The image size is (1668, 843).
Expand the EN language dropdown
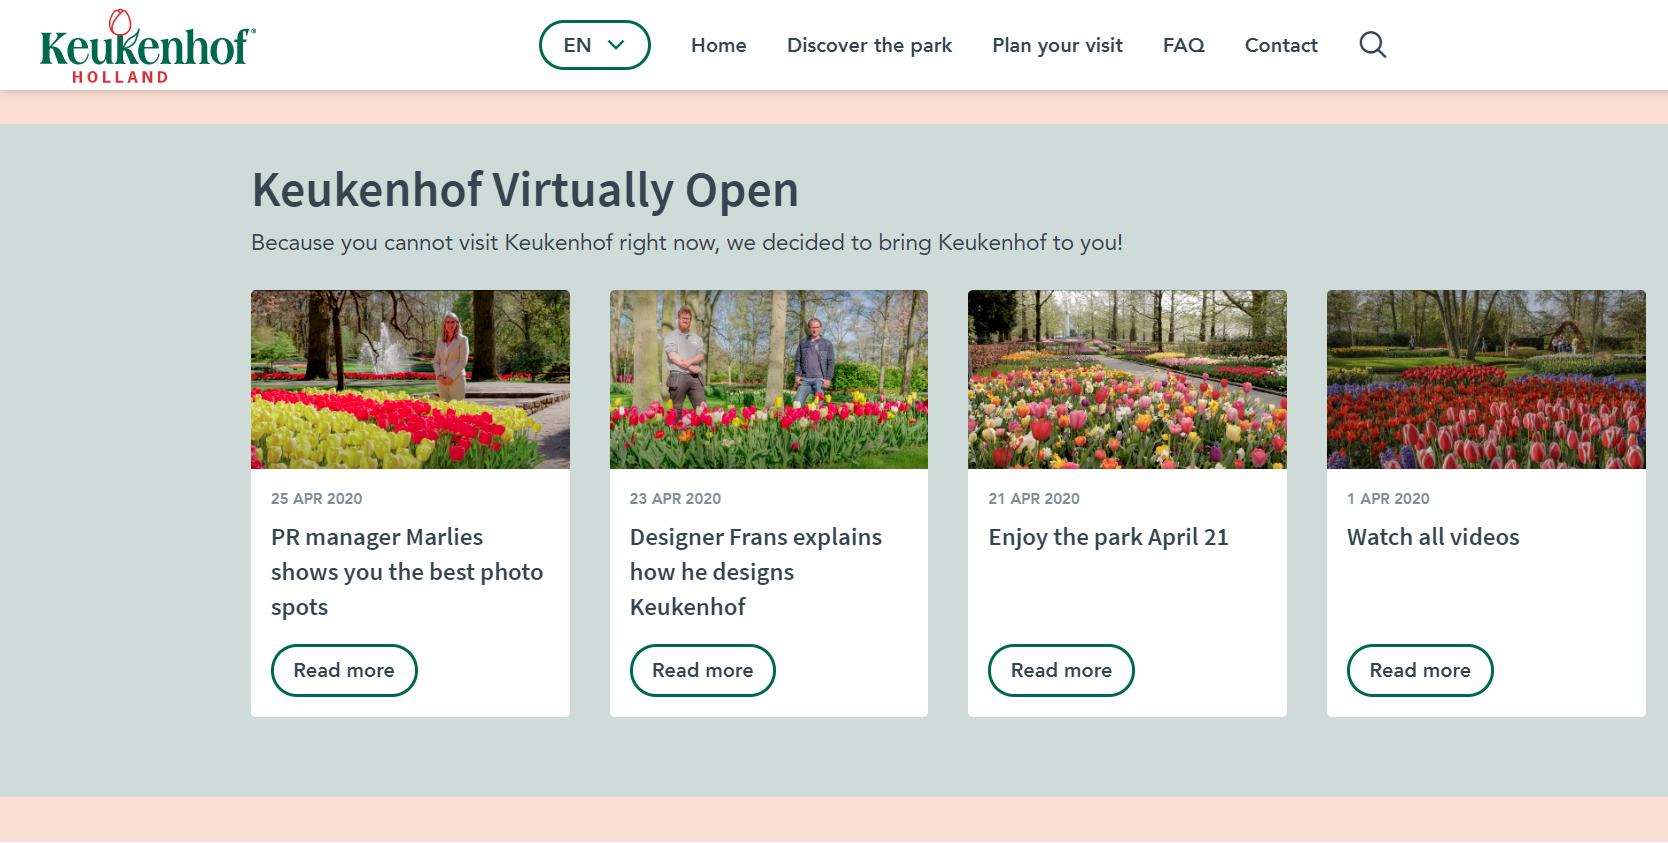[595, 45]
